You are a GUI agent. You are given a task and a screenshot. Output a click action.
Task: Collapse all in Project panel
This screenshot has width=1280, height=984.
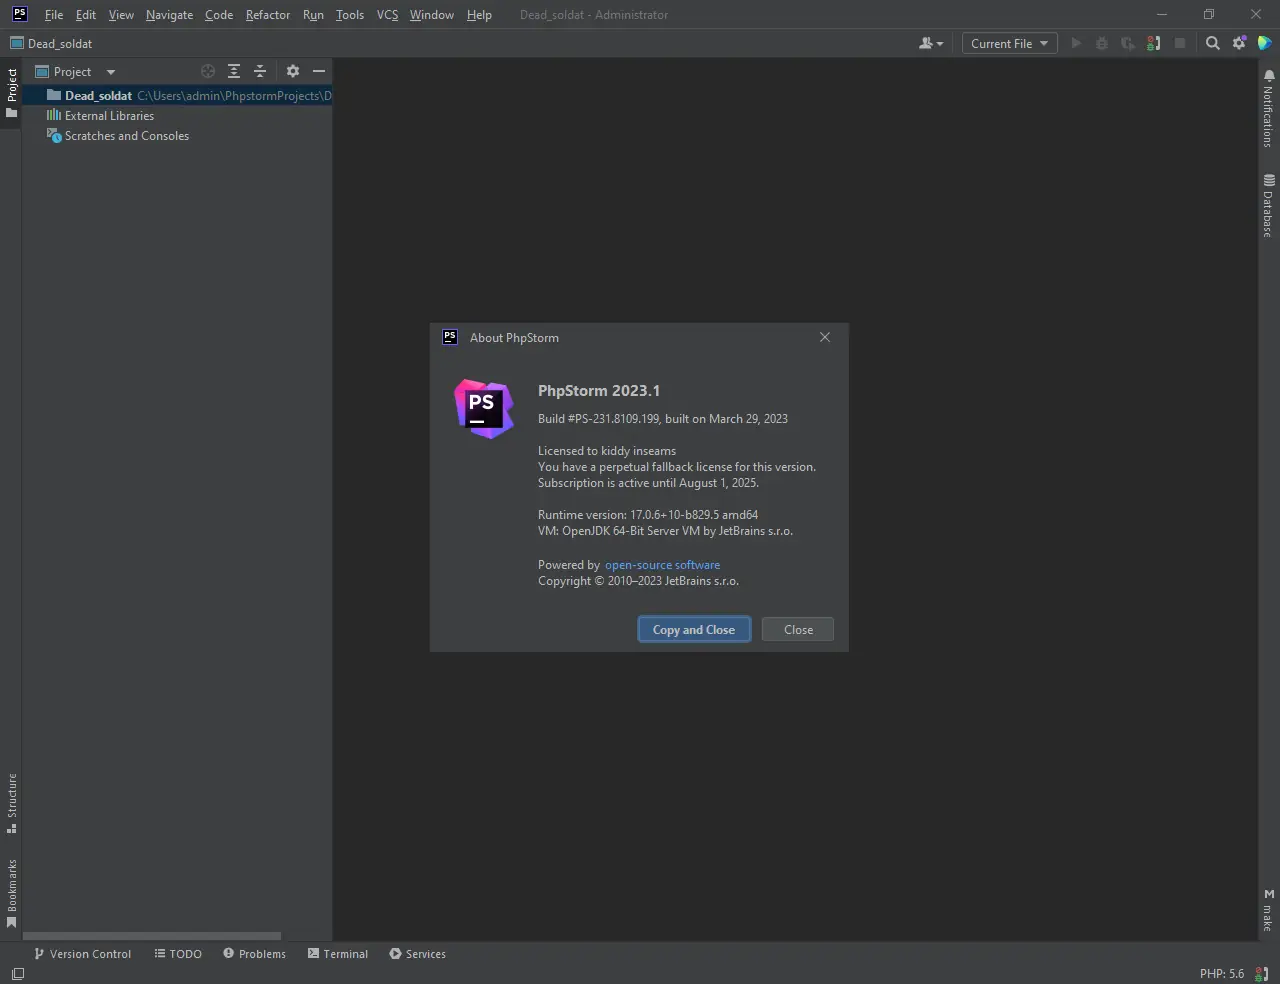[x=260, y=71]
